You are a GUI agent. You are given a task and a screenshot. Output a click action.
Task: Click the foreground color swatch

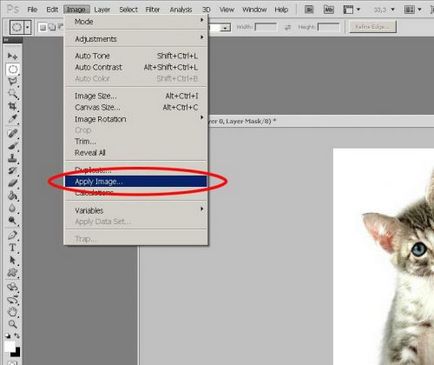tap(10, 347)
